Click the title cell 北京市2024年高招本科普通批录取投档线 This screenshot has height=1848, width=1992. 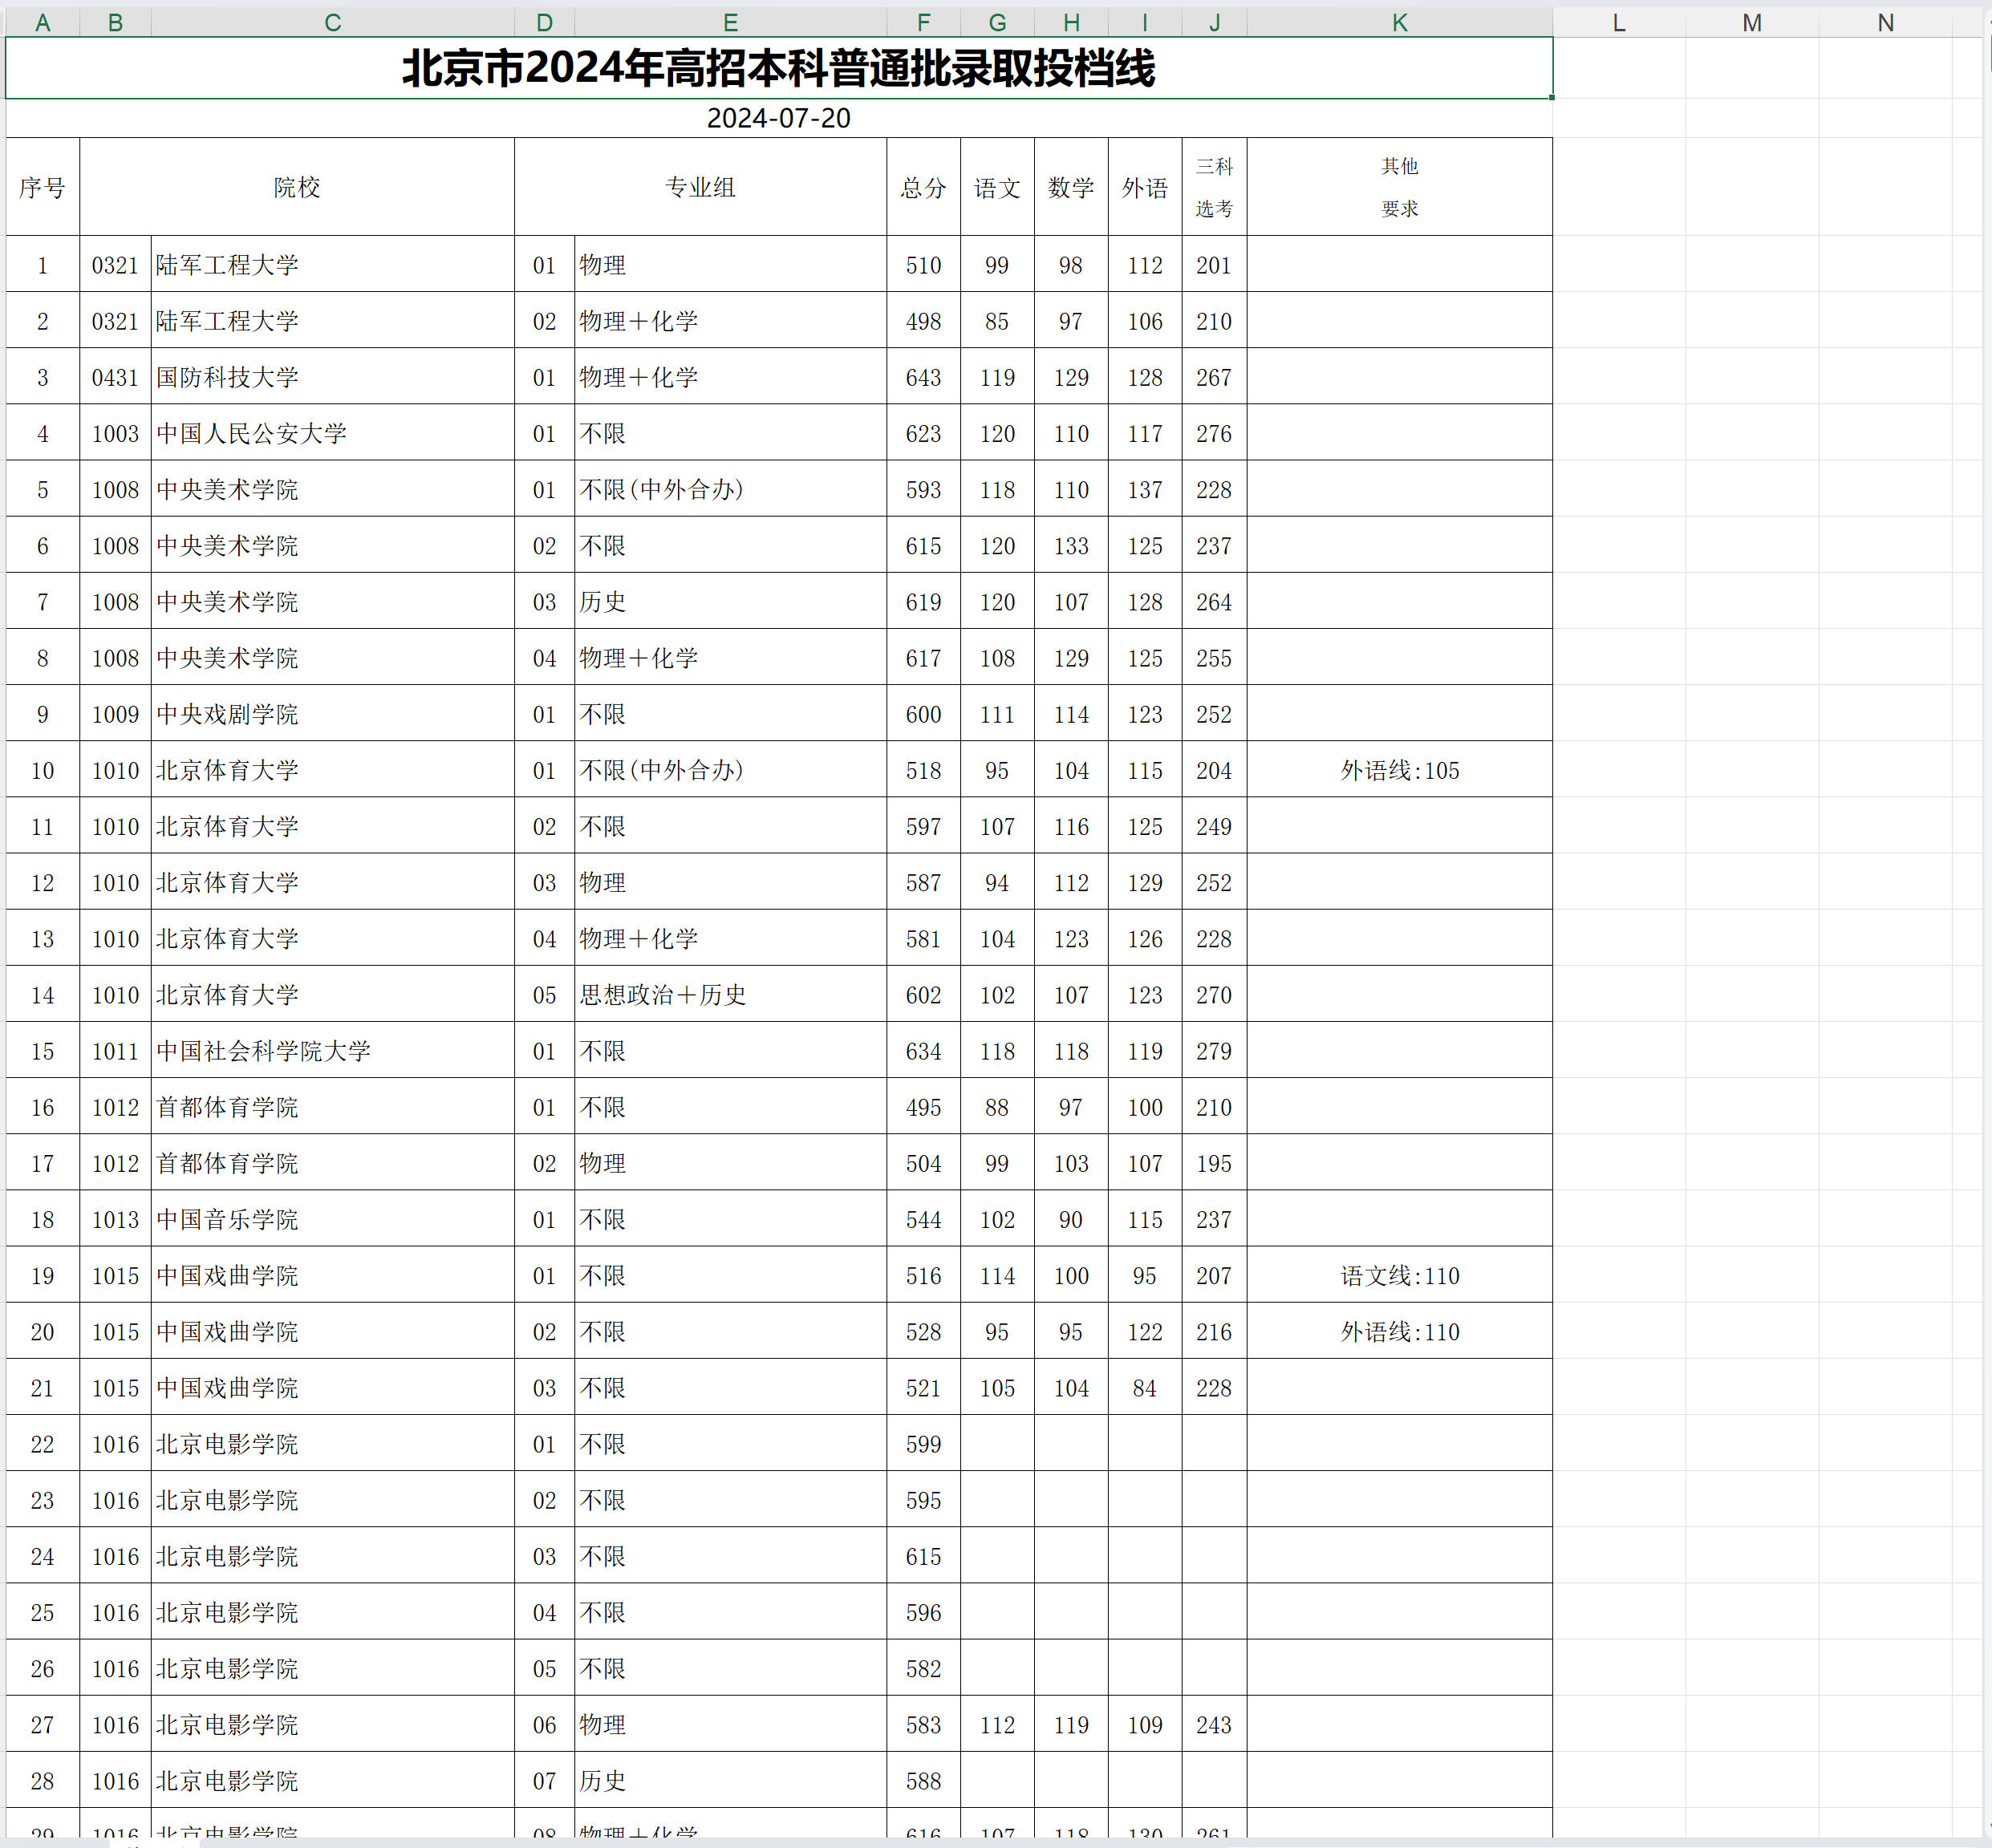[x=778, y=68]
